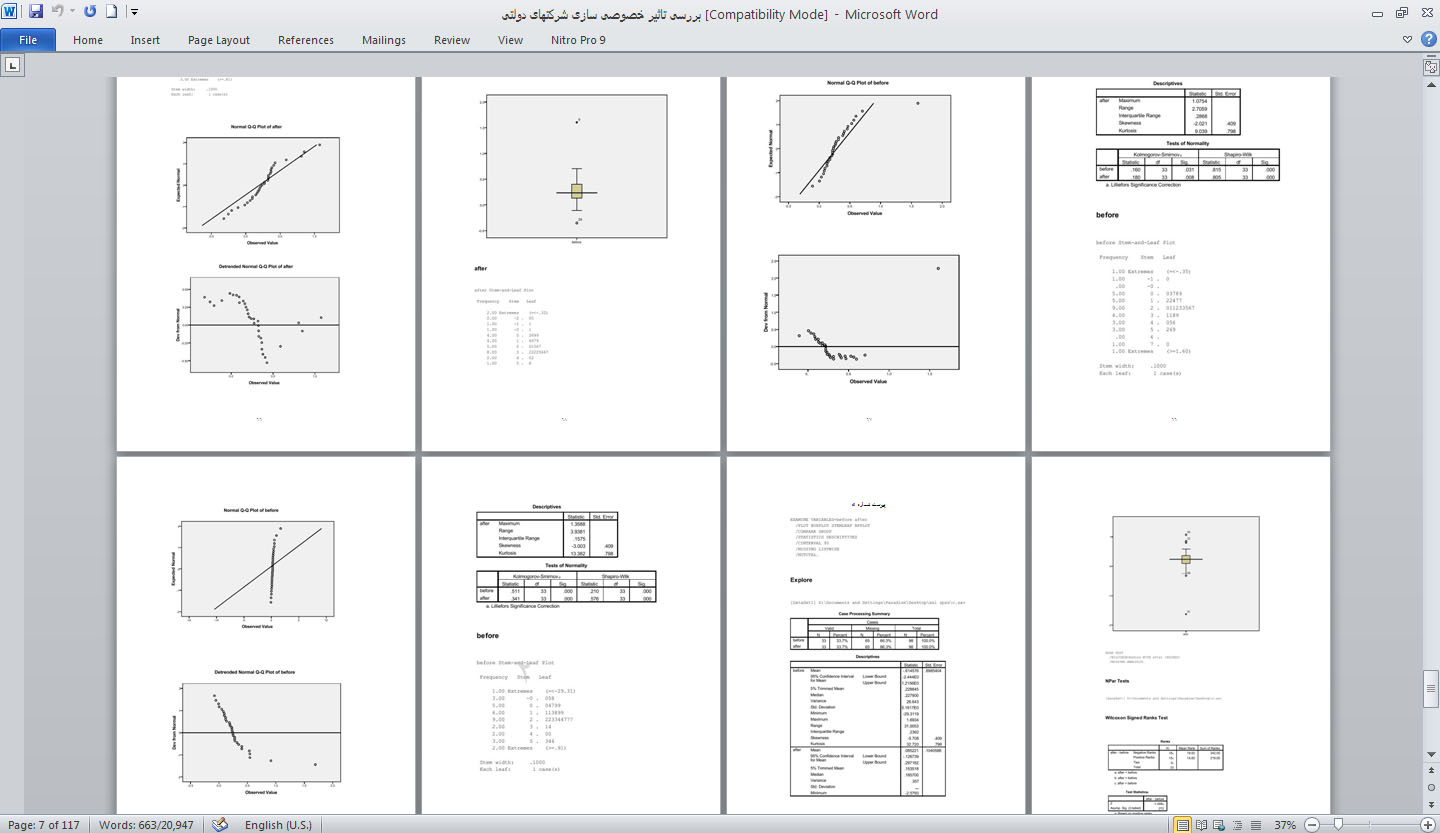This screenshot has width=1440, height=833.
Task: Click the tab stop selector box
Action: pyautogui.click(x=13, y=65)
